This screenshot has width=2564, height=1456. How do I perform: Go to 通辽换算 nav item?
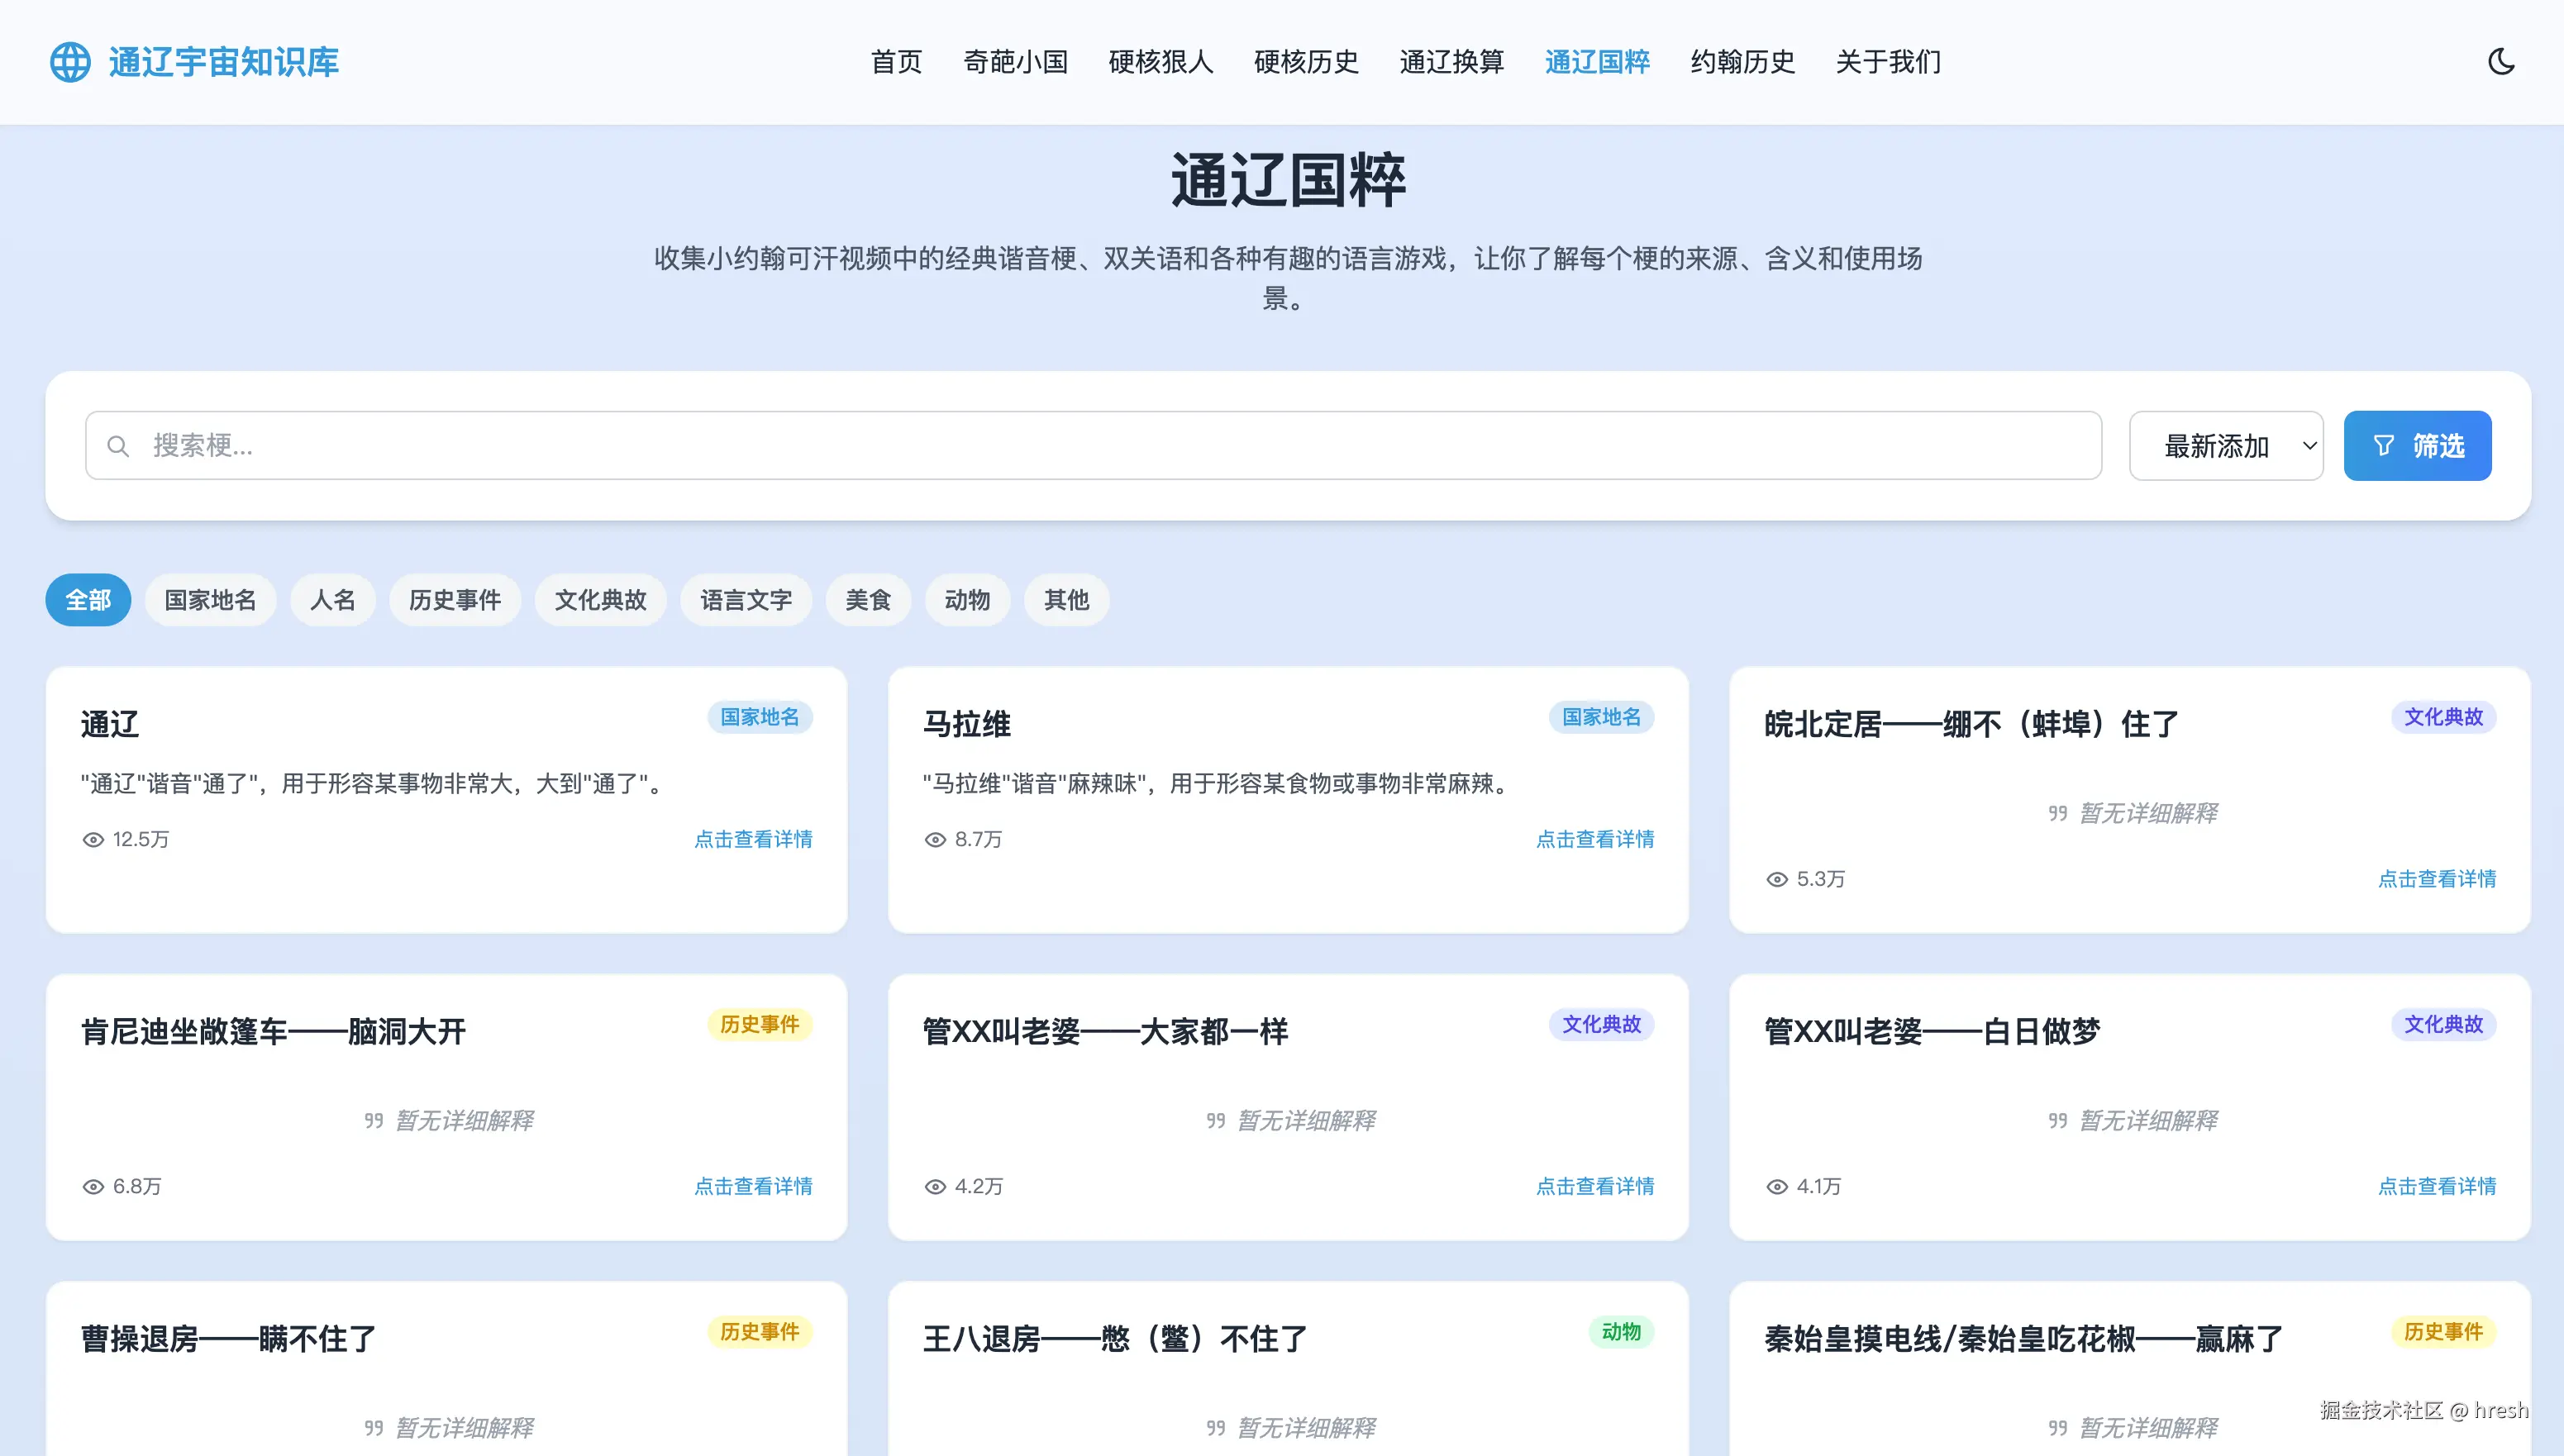pos(1452,62)
